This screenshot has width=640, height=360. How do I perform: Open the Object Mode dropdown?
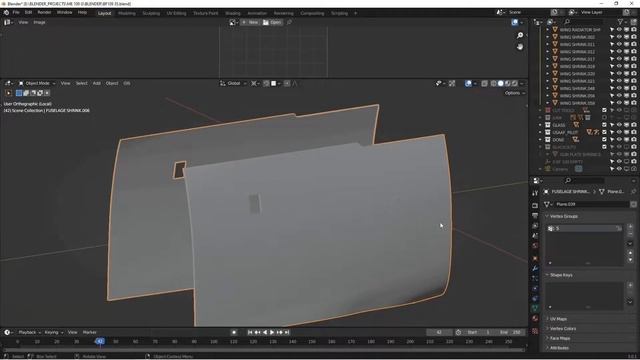coord(37,83)
